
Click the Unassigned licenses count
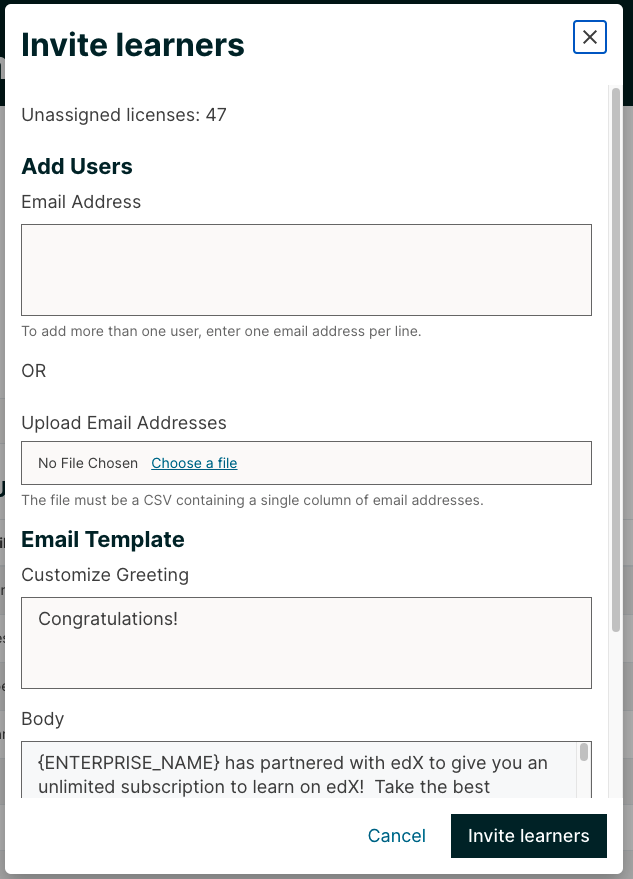(x=123, y=115)
